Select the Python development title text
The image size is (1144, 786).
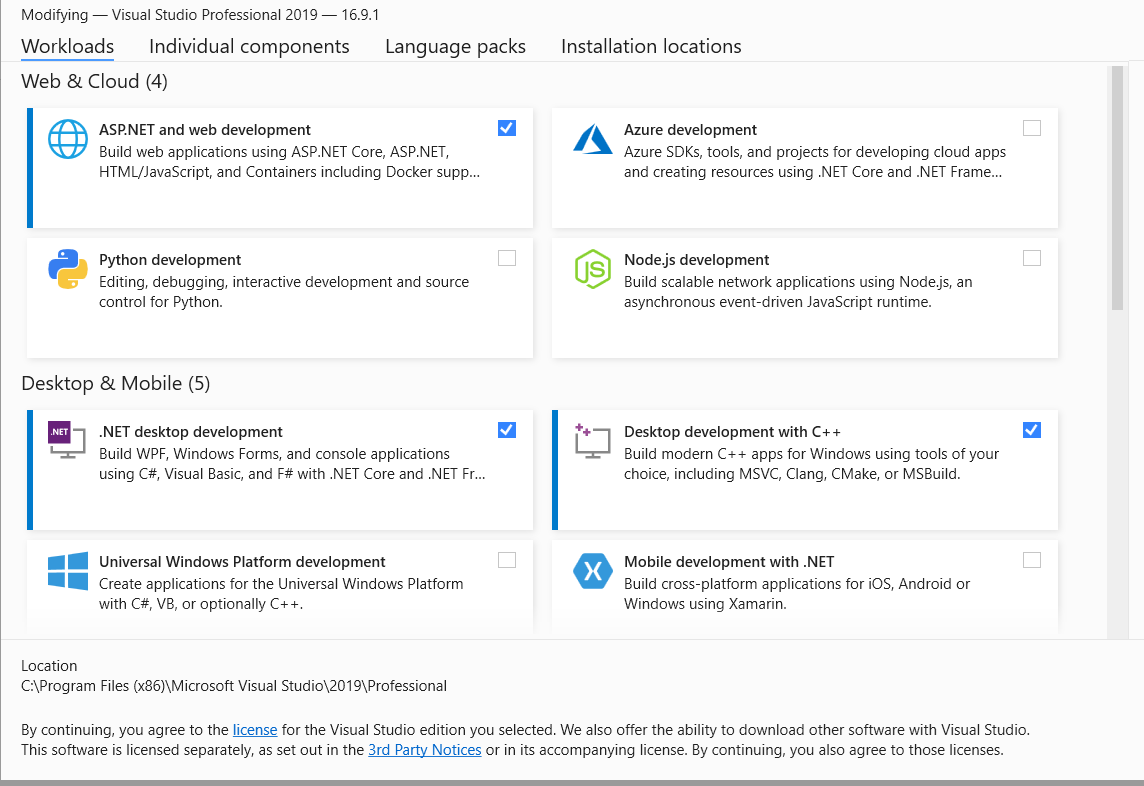[x=170, y=260]
